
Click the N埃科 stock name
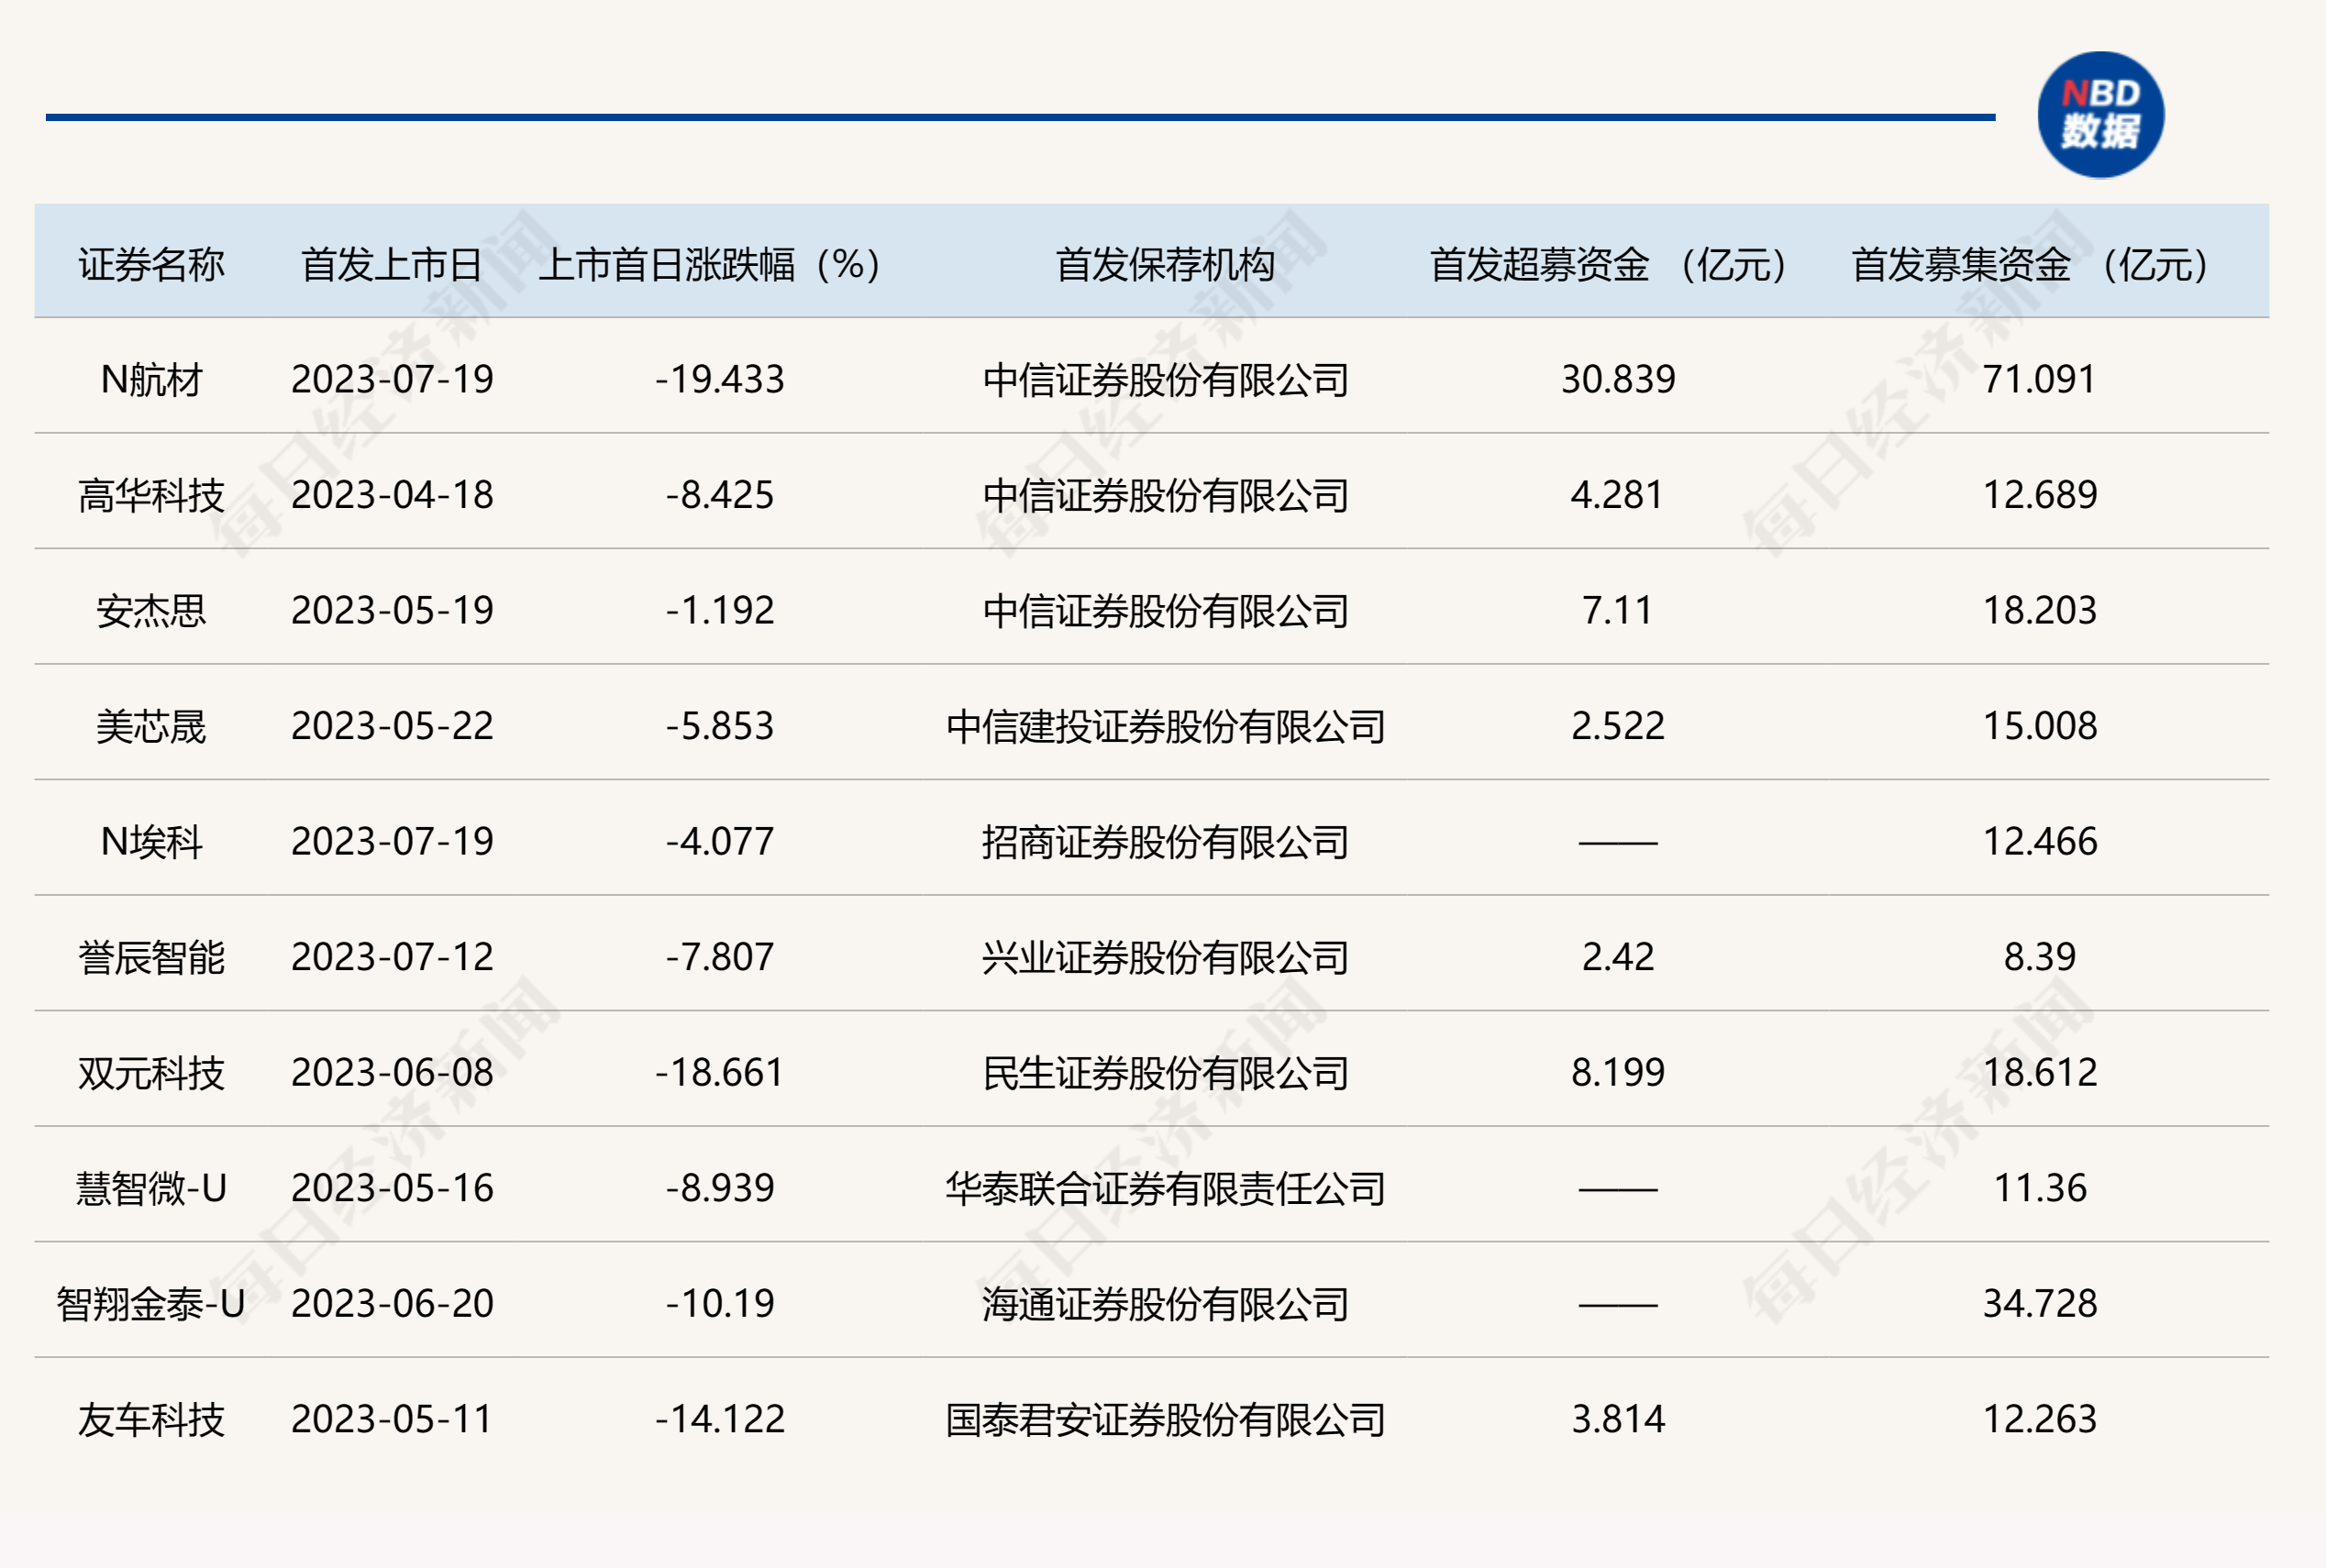[x=151, y=842]
